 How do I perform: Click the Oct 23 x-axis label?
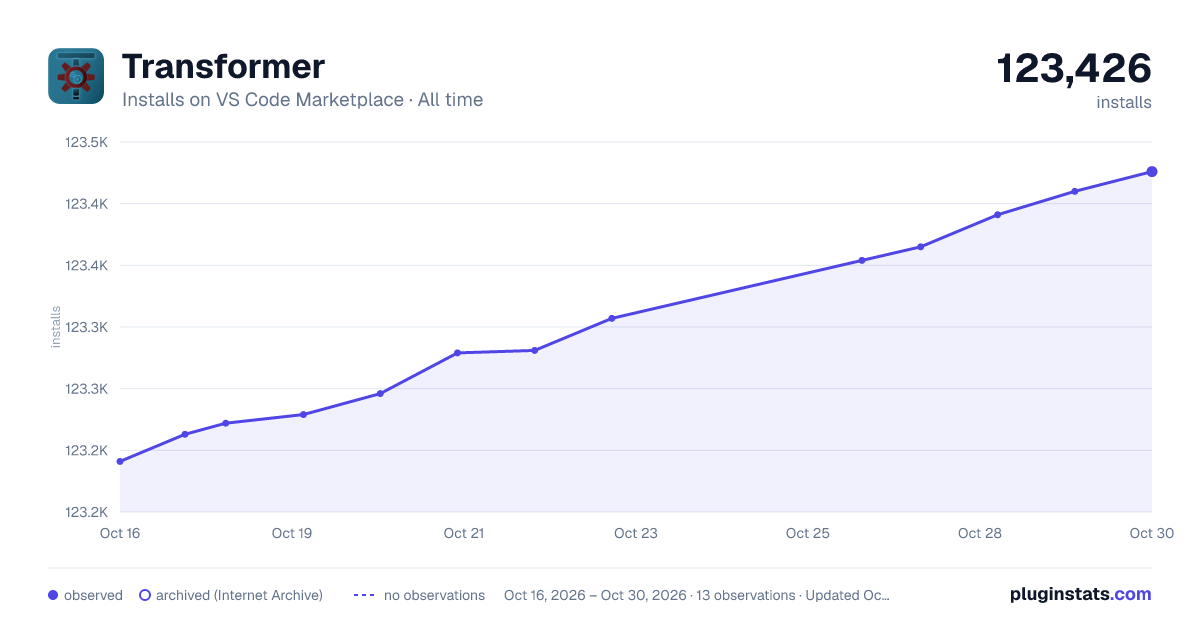click(x=636, y=533)
